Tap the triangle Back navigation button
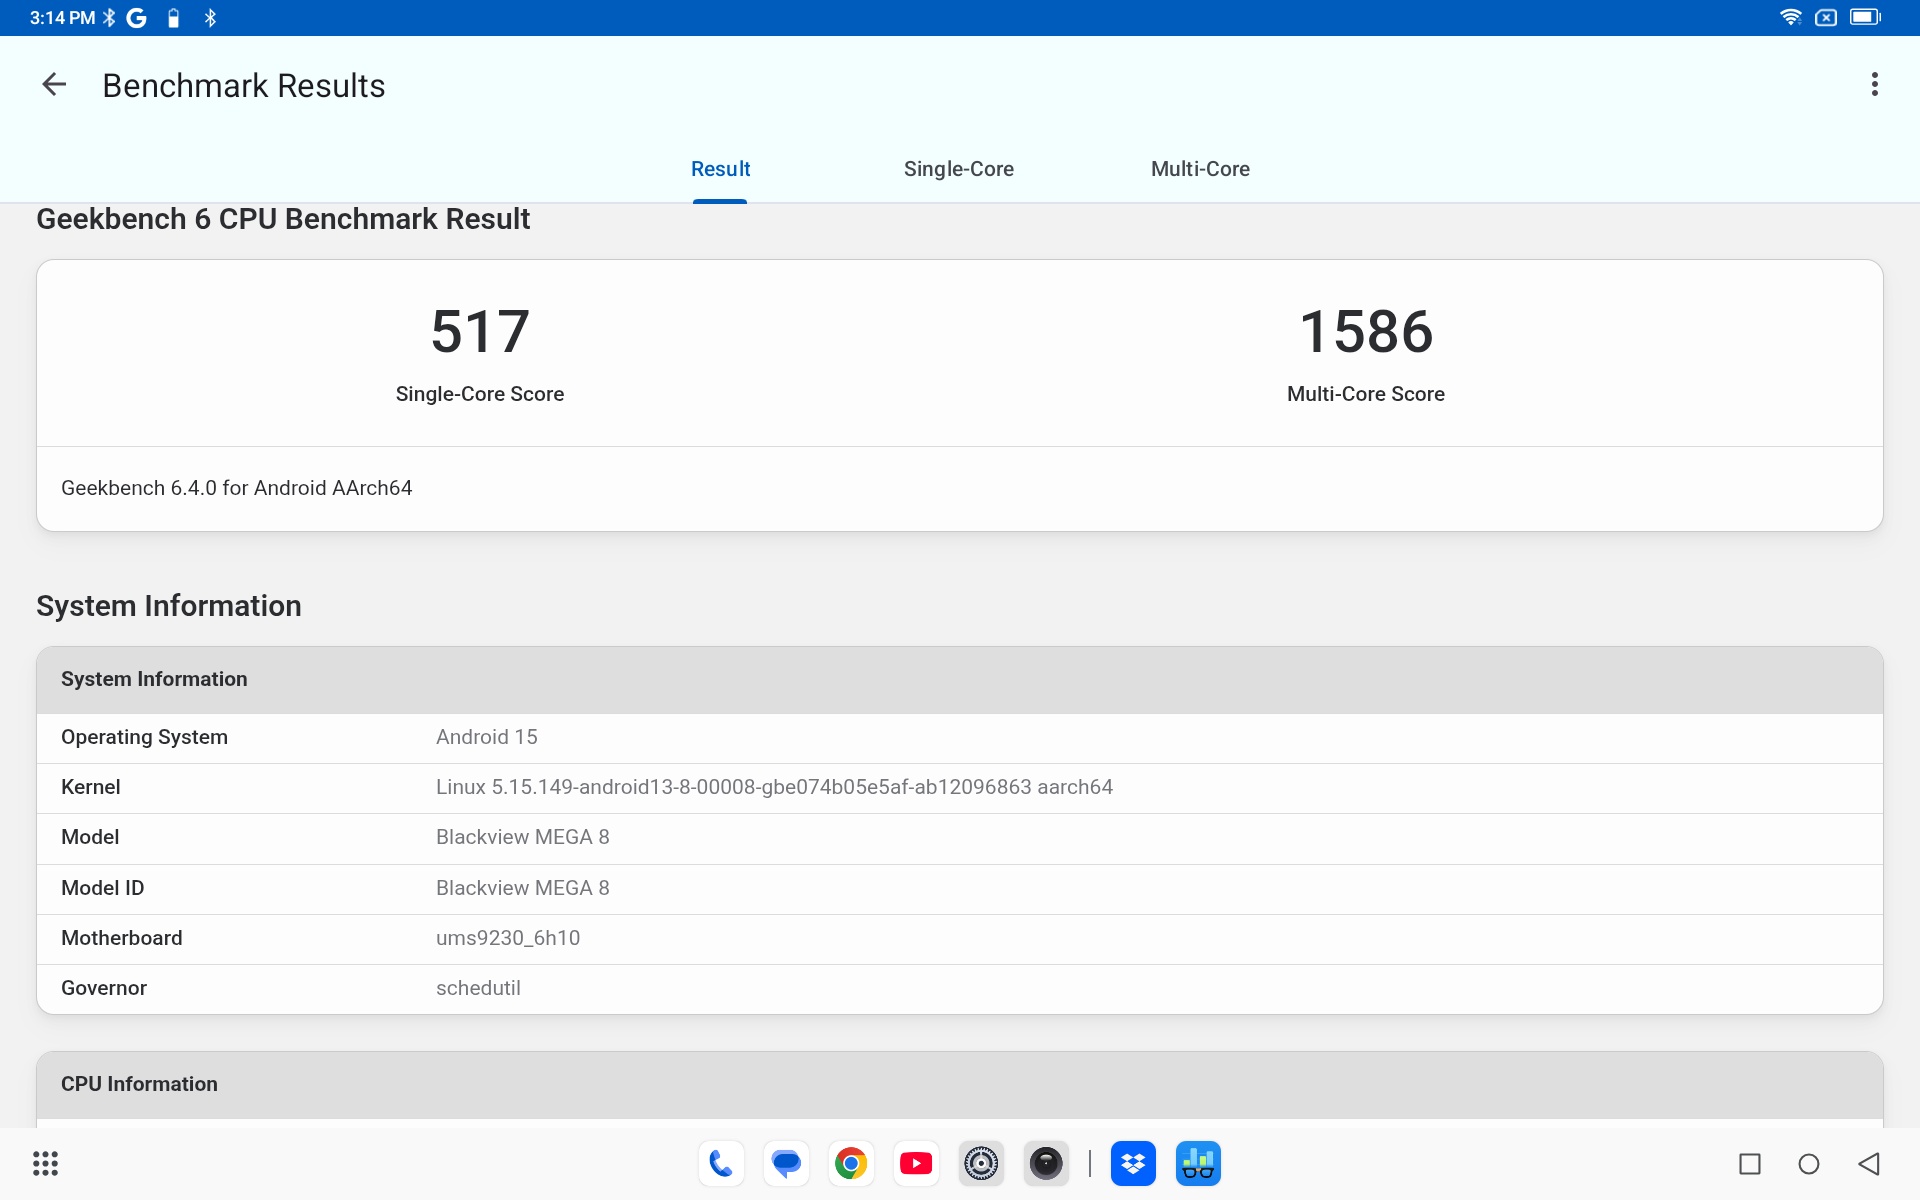Screen dimensions: 1920x1200 [x=1869, y=1164]
